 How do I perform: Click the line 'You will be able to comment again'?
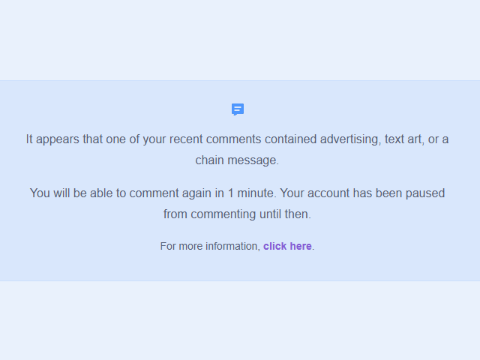237,193
